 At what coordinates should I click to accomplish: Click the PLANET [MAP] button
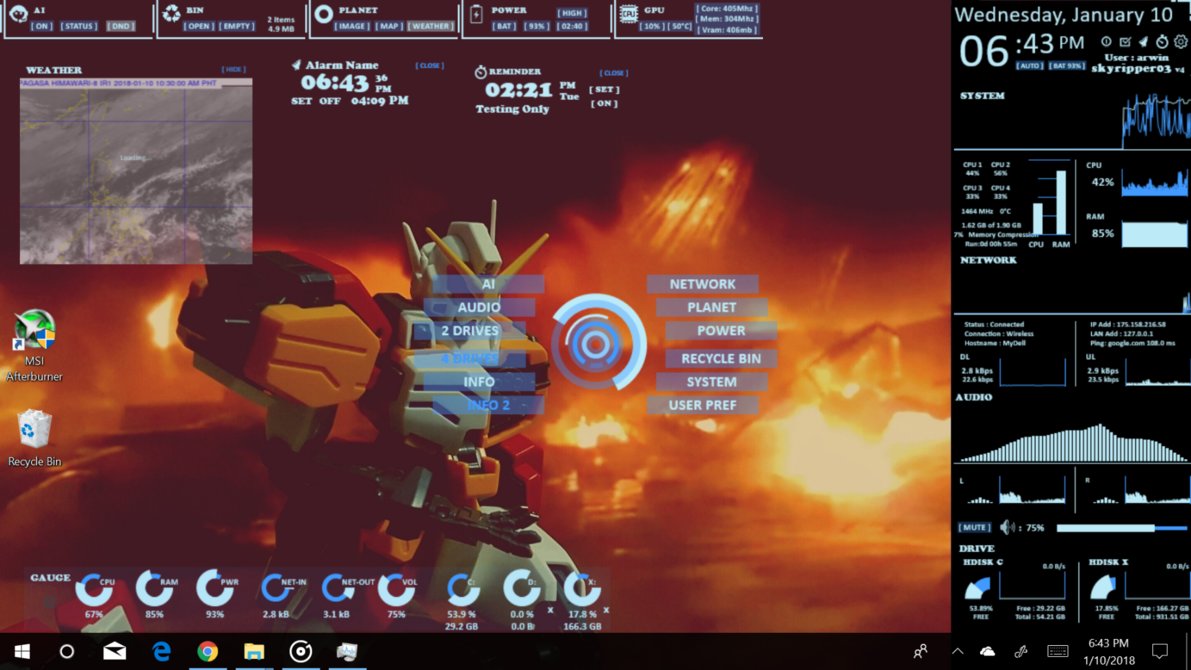tap(390, 26)
